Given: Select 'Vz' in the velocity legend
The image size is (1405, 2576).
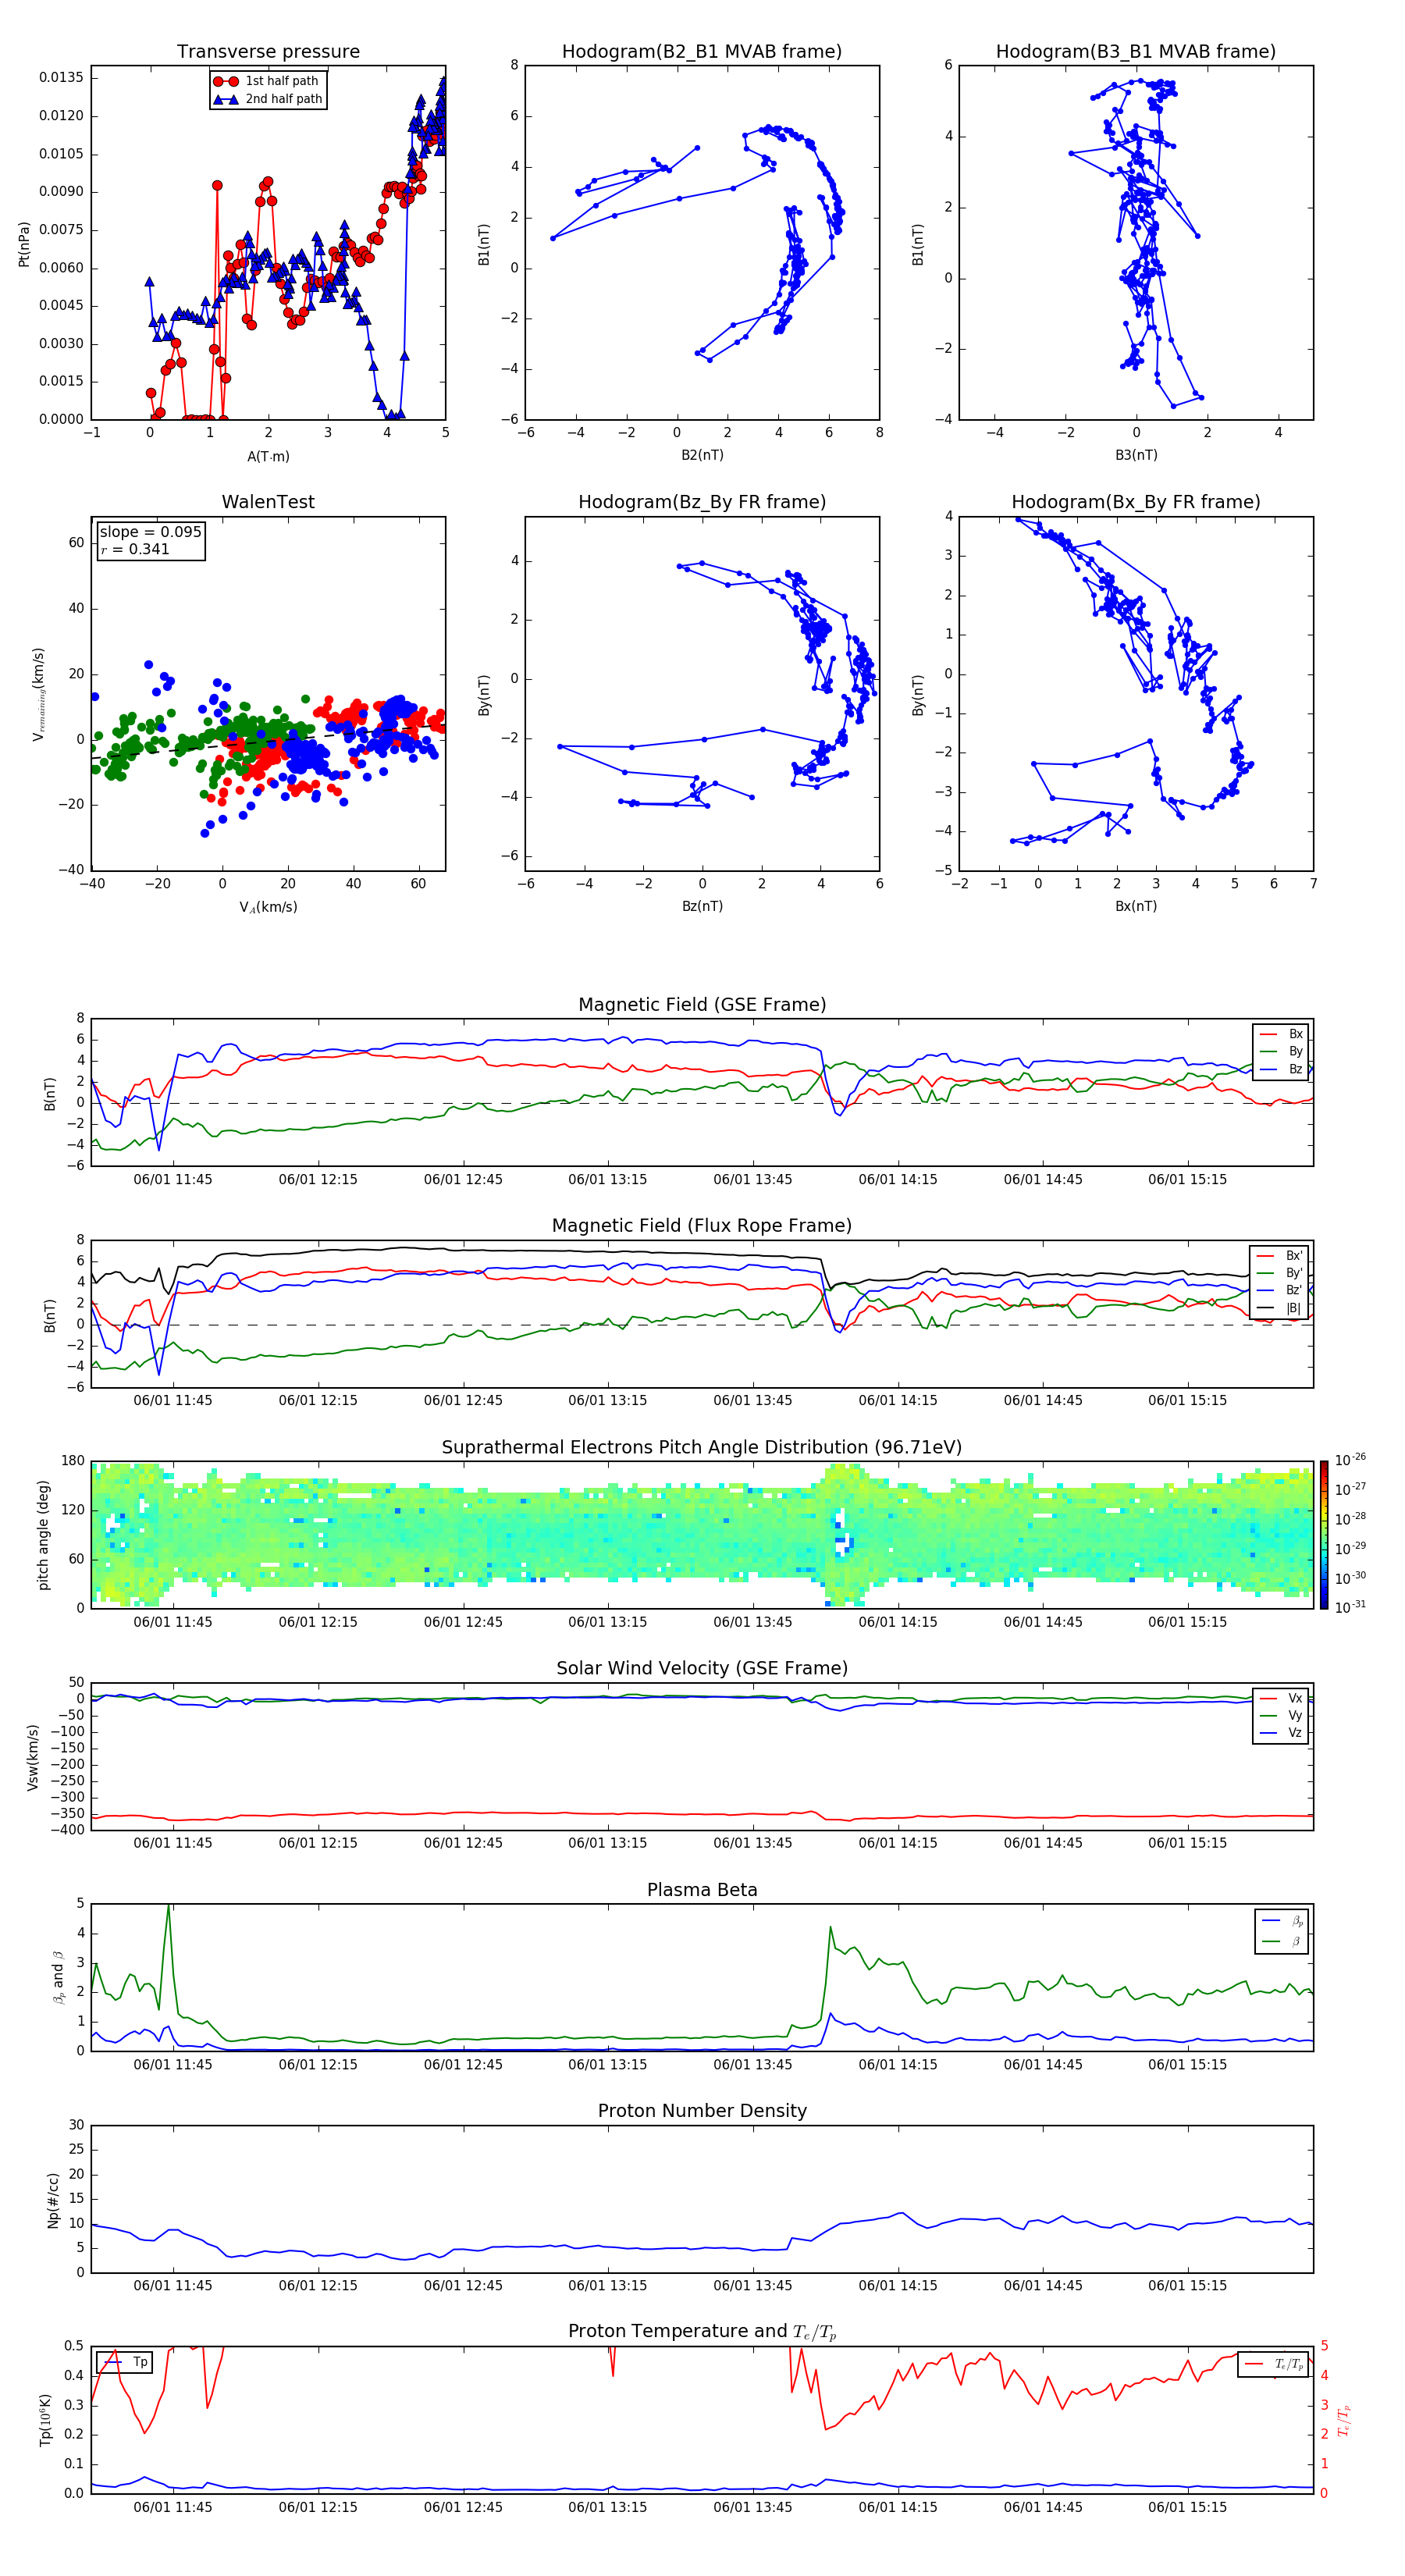Looking at the screenshot, I should (1281, 1733).
